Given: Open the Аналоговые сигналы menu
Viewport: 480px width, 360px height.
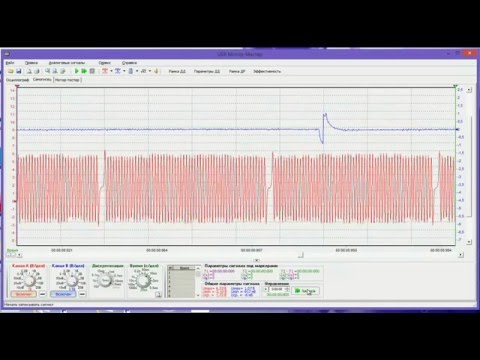Looking at the screenshot, I should tap(67, 63).
